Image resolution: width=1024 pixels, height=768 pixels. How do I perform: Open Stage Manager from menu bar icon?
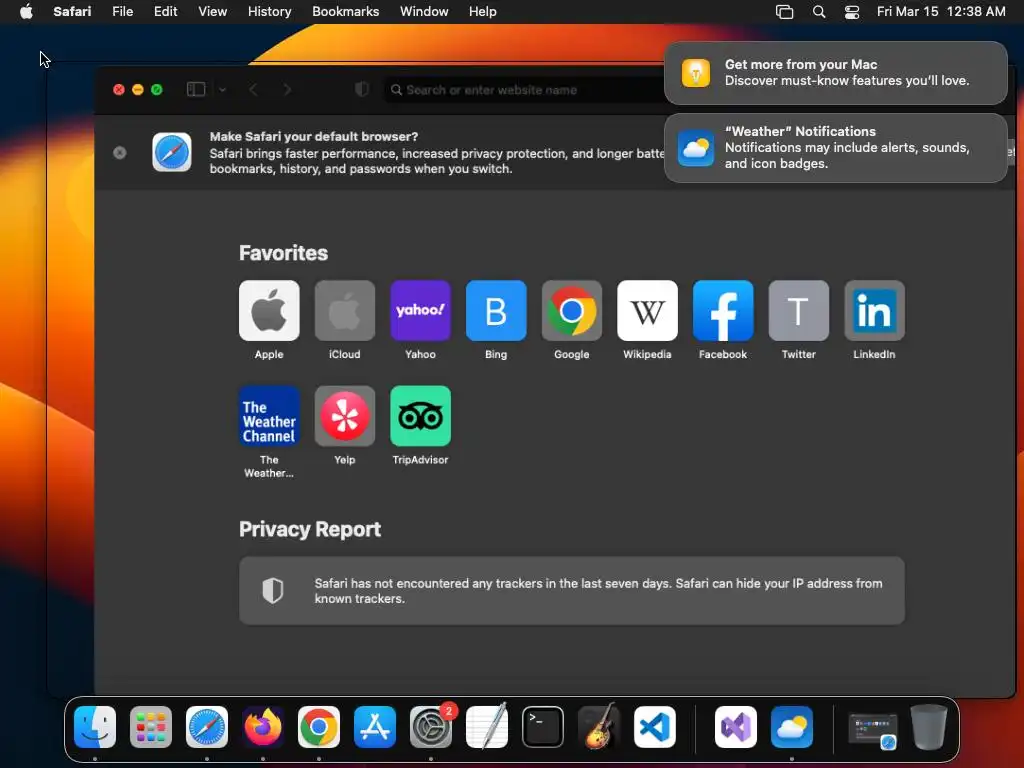(x=784, y=12)
